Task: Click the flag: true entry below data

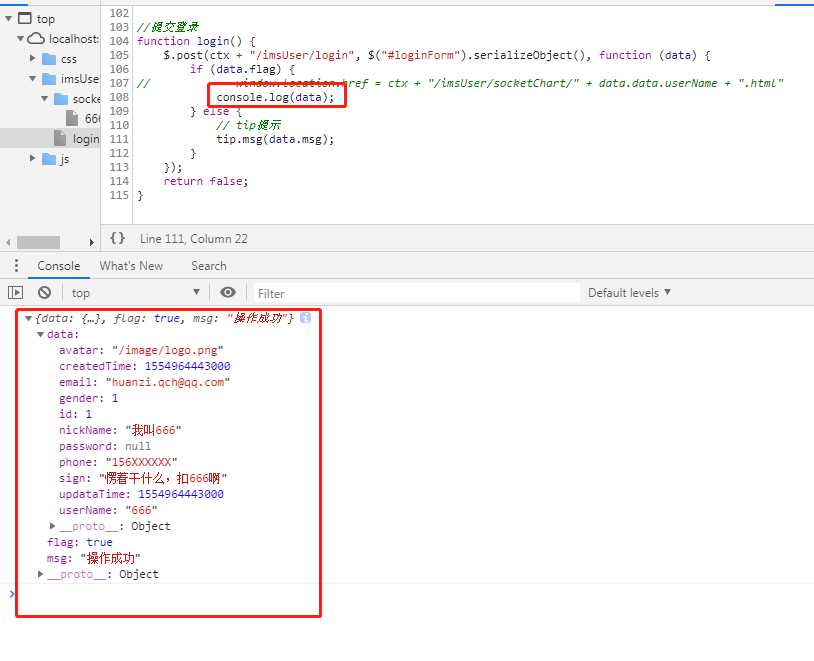Action: (79, 542)
